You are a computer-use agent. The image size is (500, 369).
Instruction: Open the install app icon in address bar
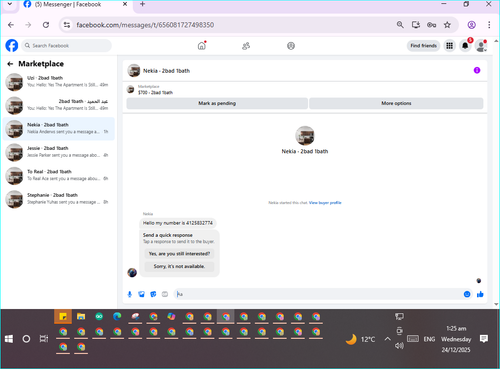click(416, 25)
